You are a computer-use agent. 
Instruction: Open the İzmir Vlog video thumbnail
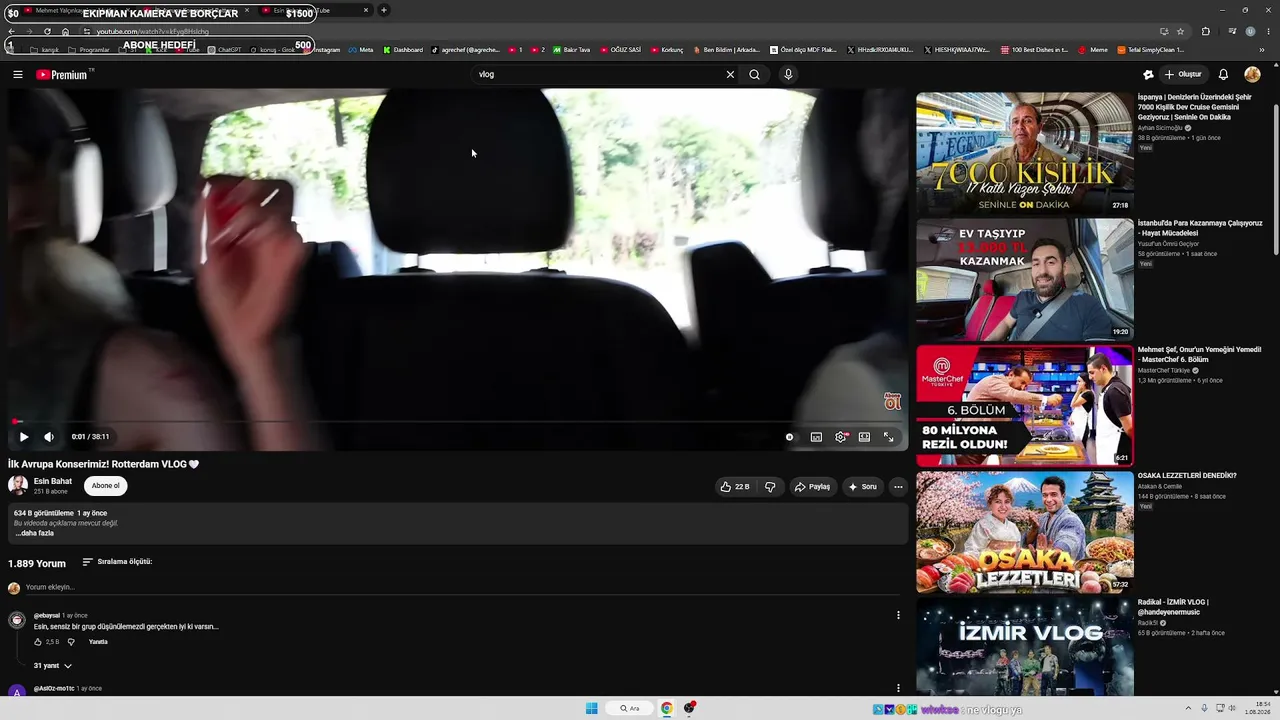(x=1025, y=646)
